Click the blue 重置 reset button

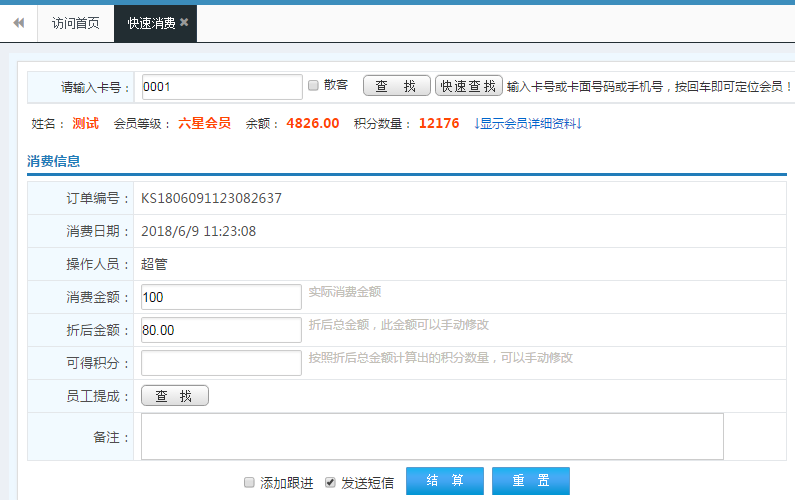click(x=530, y=481)
